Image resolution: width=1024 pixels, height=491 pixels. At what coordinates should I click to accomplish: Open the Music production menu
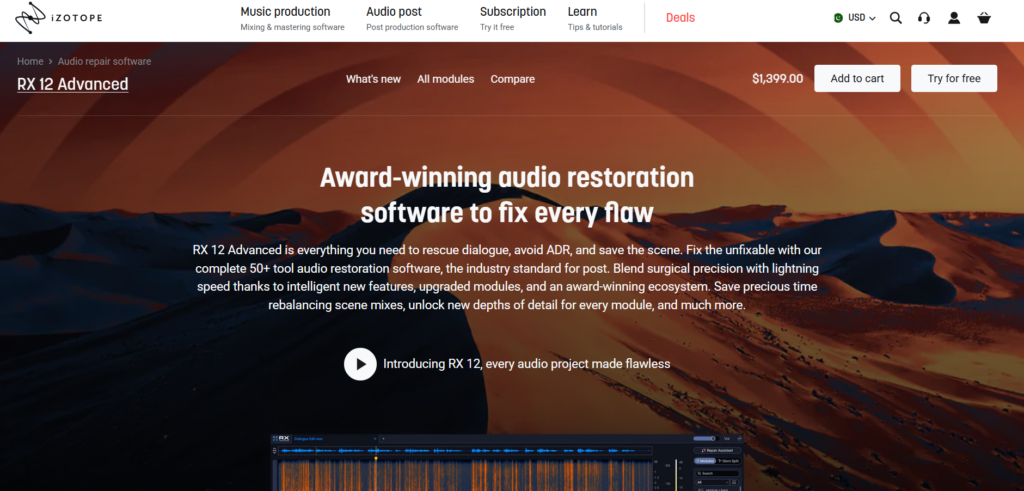coord(292,18)
